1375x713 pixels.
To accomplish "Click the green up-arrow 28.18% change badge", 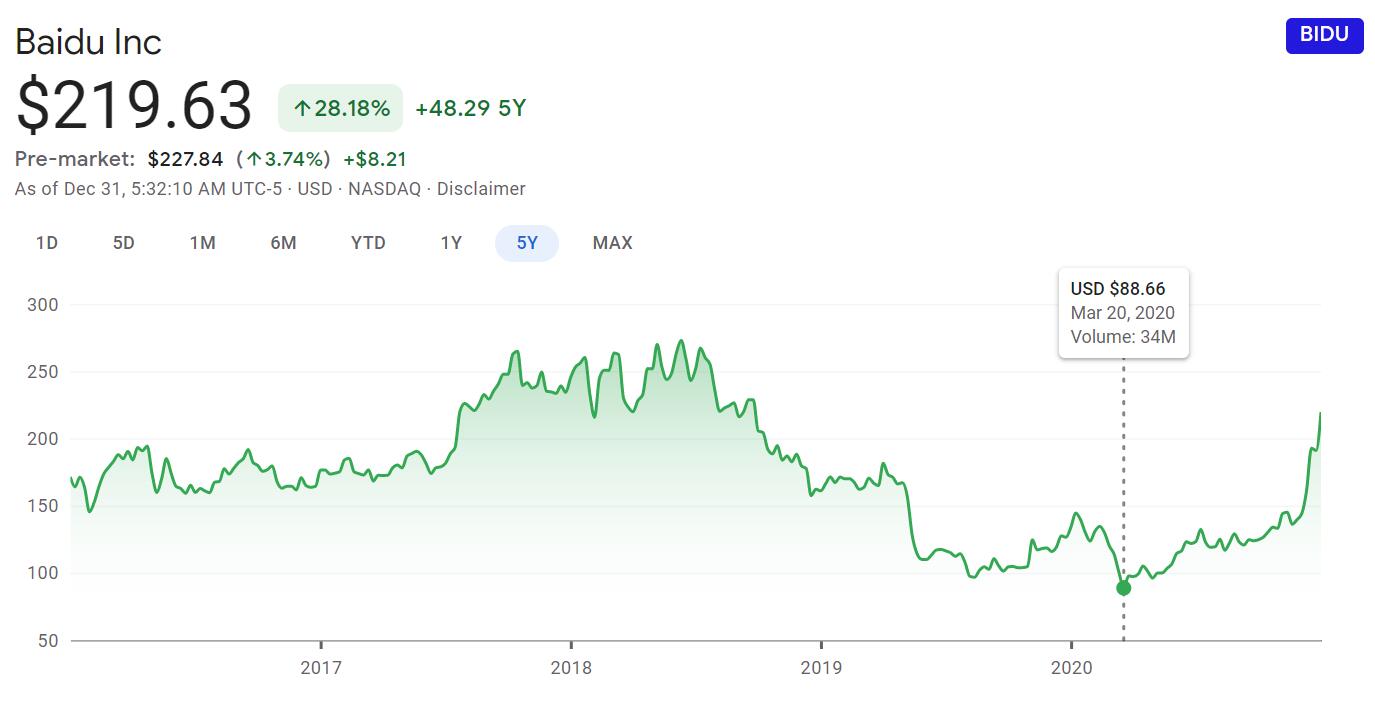I will 340,108.
